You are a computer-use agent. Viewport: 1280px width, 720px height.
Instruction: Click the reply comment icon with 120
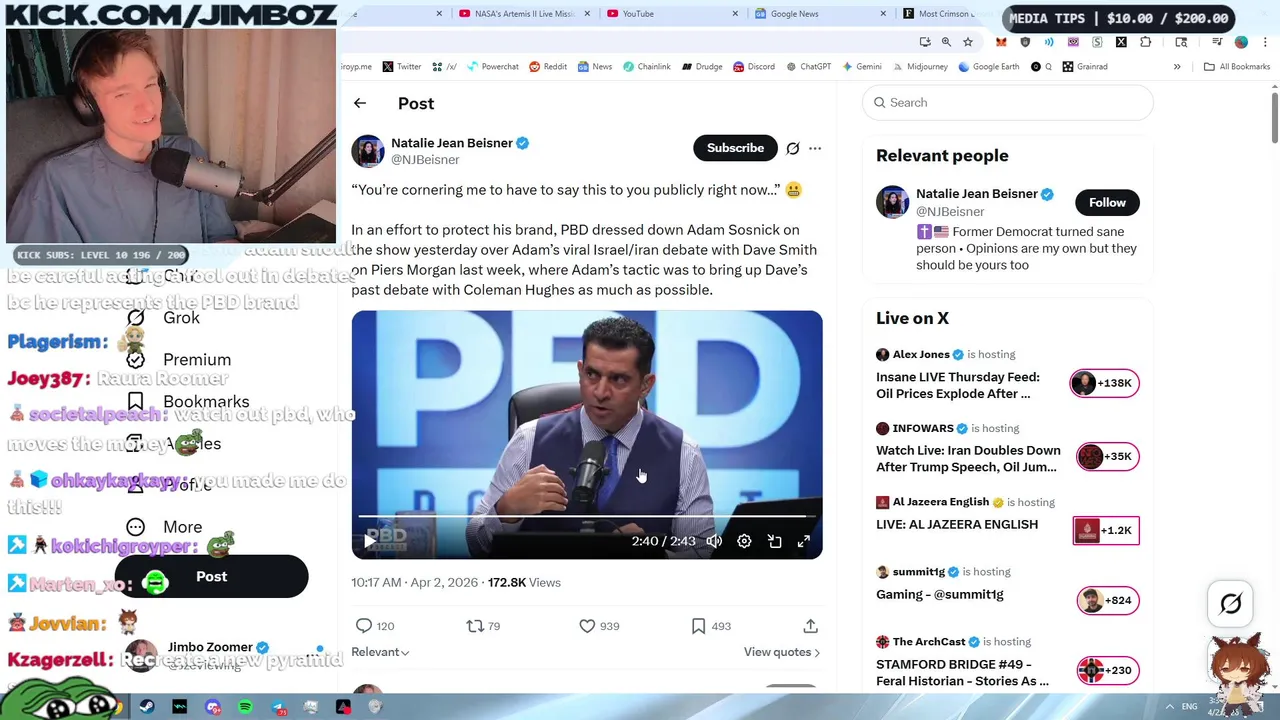pos(364,626)
